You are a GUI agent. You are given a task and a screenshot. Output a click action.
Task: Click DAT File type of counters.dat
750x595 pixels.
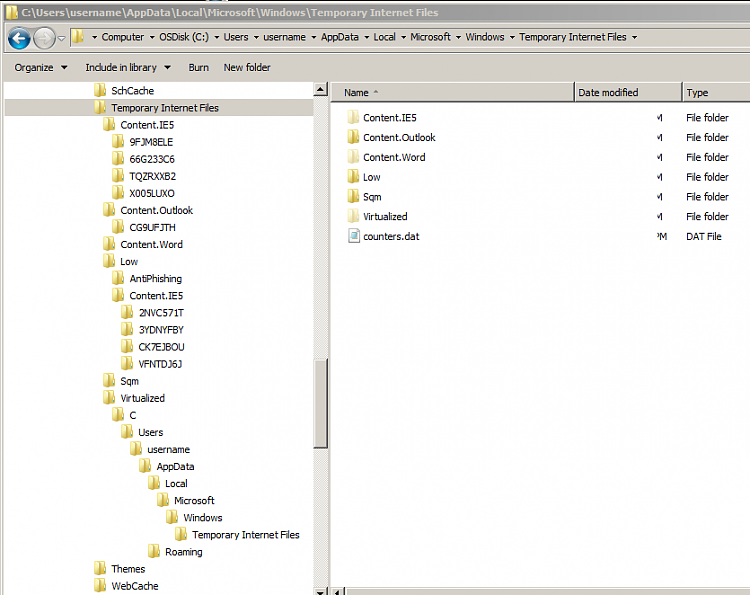[x=704, y=236]
